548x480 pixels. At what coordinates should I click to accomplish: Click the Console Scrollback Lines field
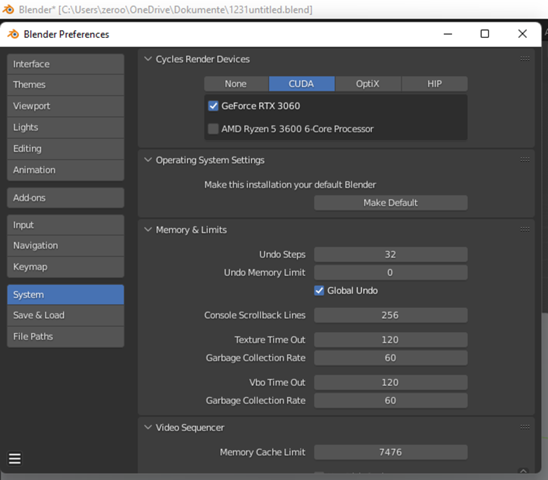point(391,315)
